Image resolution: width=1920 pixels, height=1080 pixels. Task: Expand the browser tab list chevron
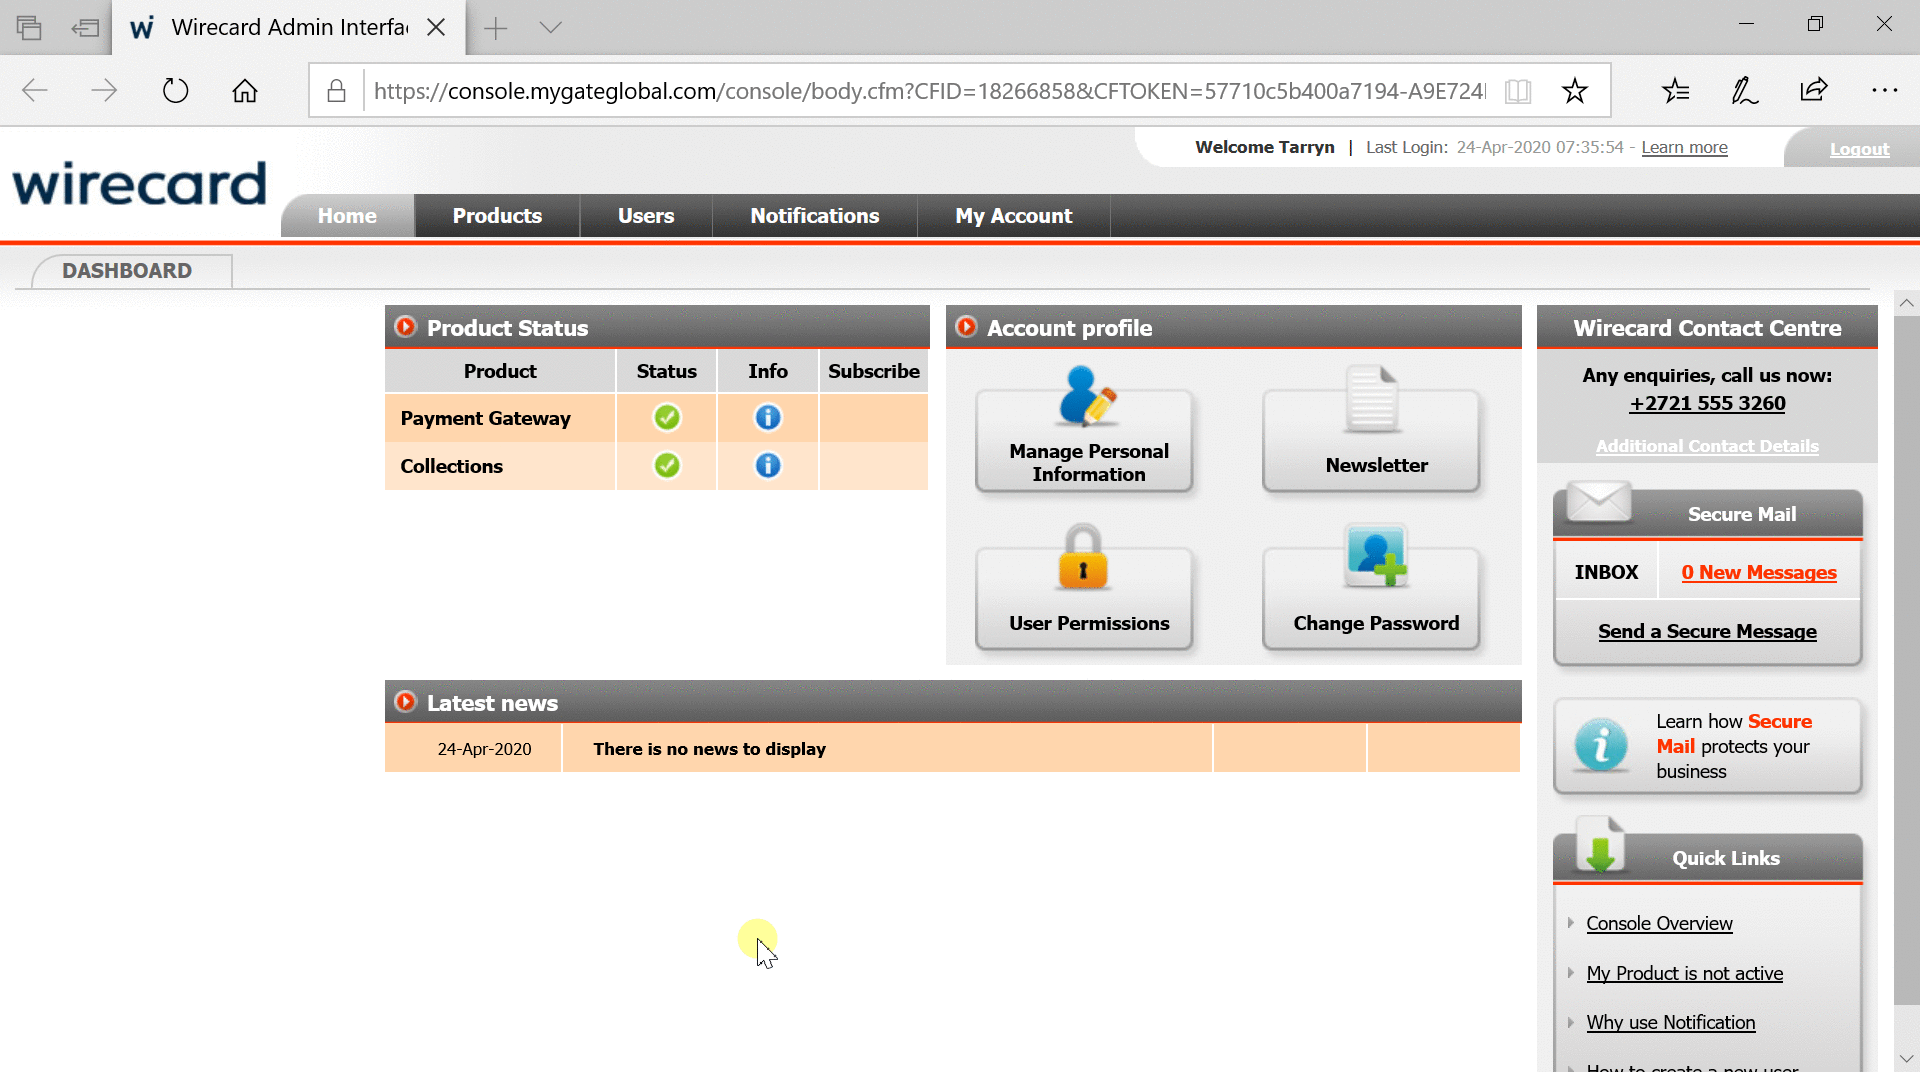pyautogui.click(x=550, y=28)
